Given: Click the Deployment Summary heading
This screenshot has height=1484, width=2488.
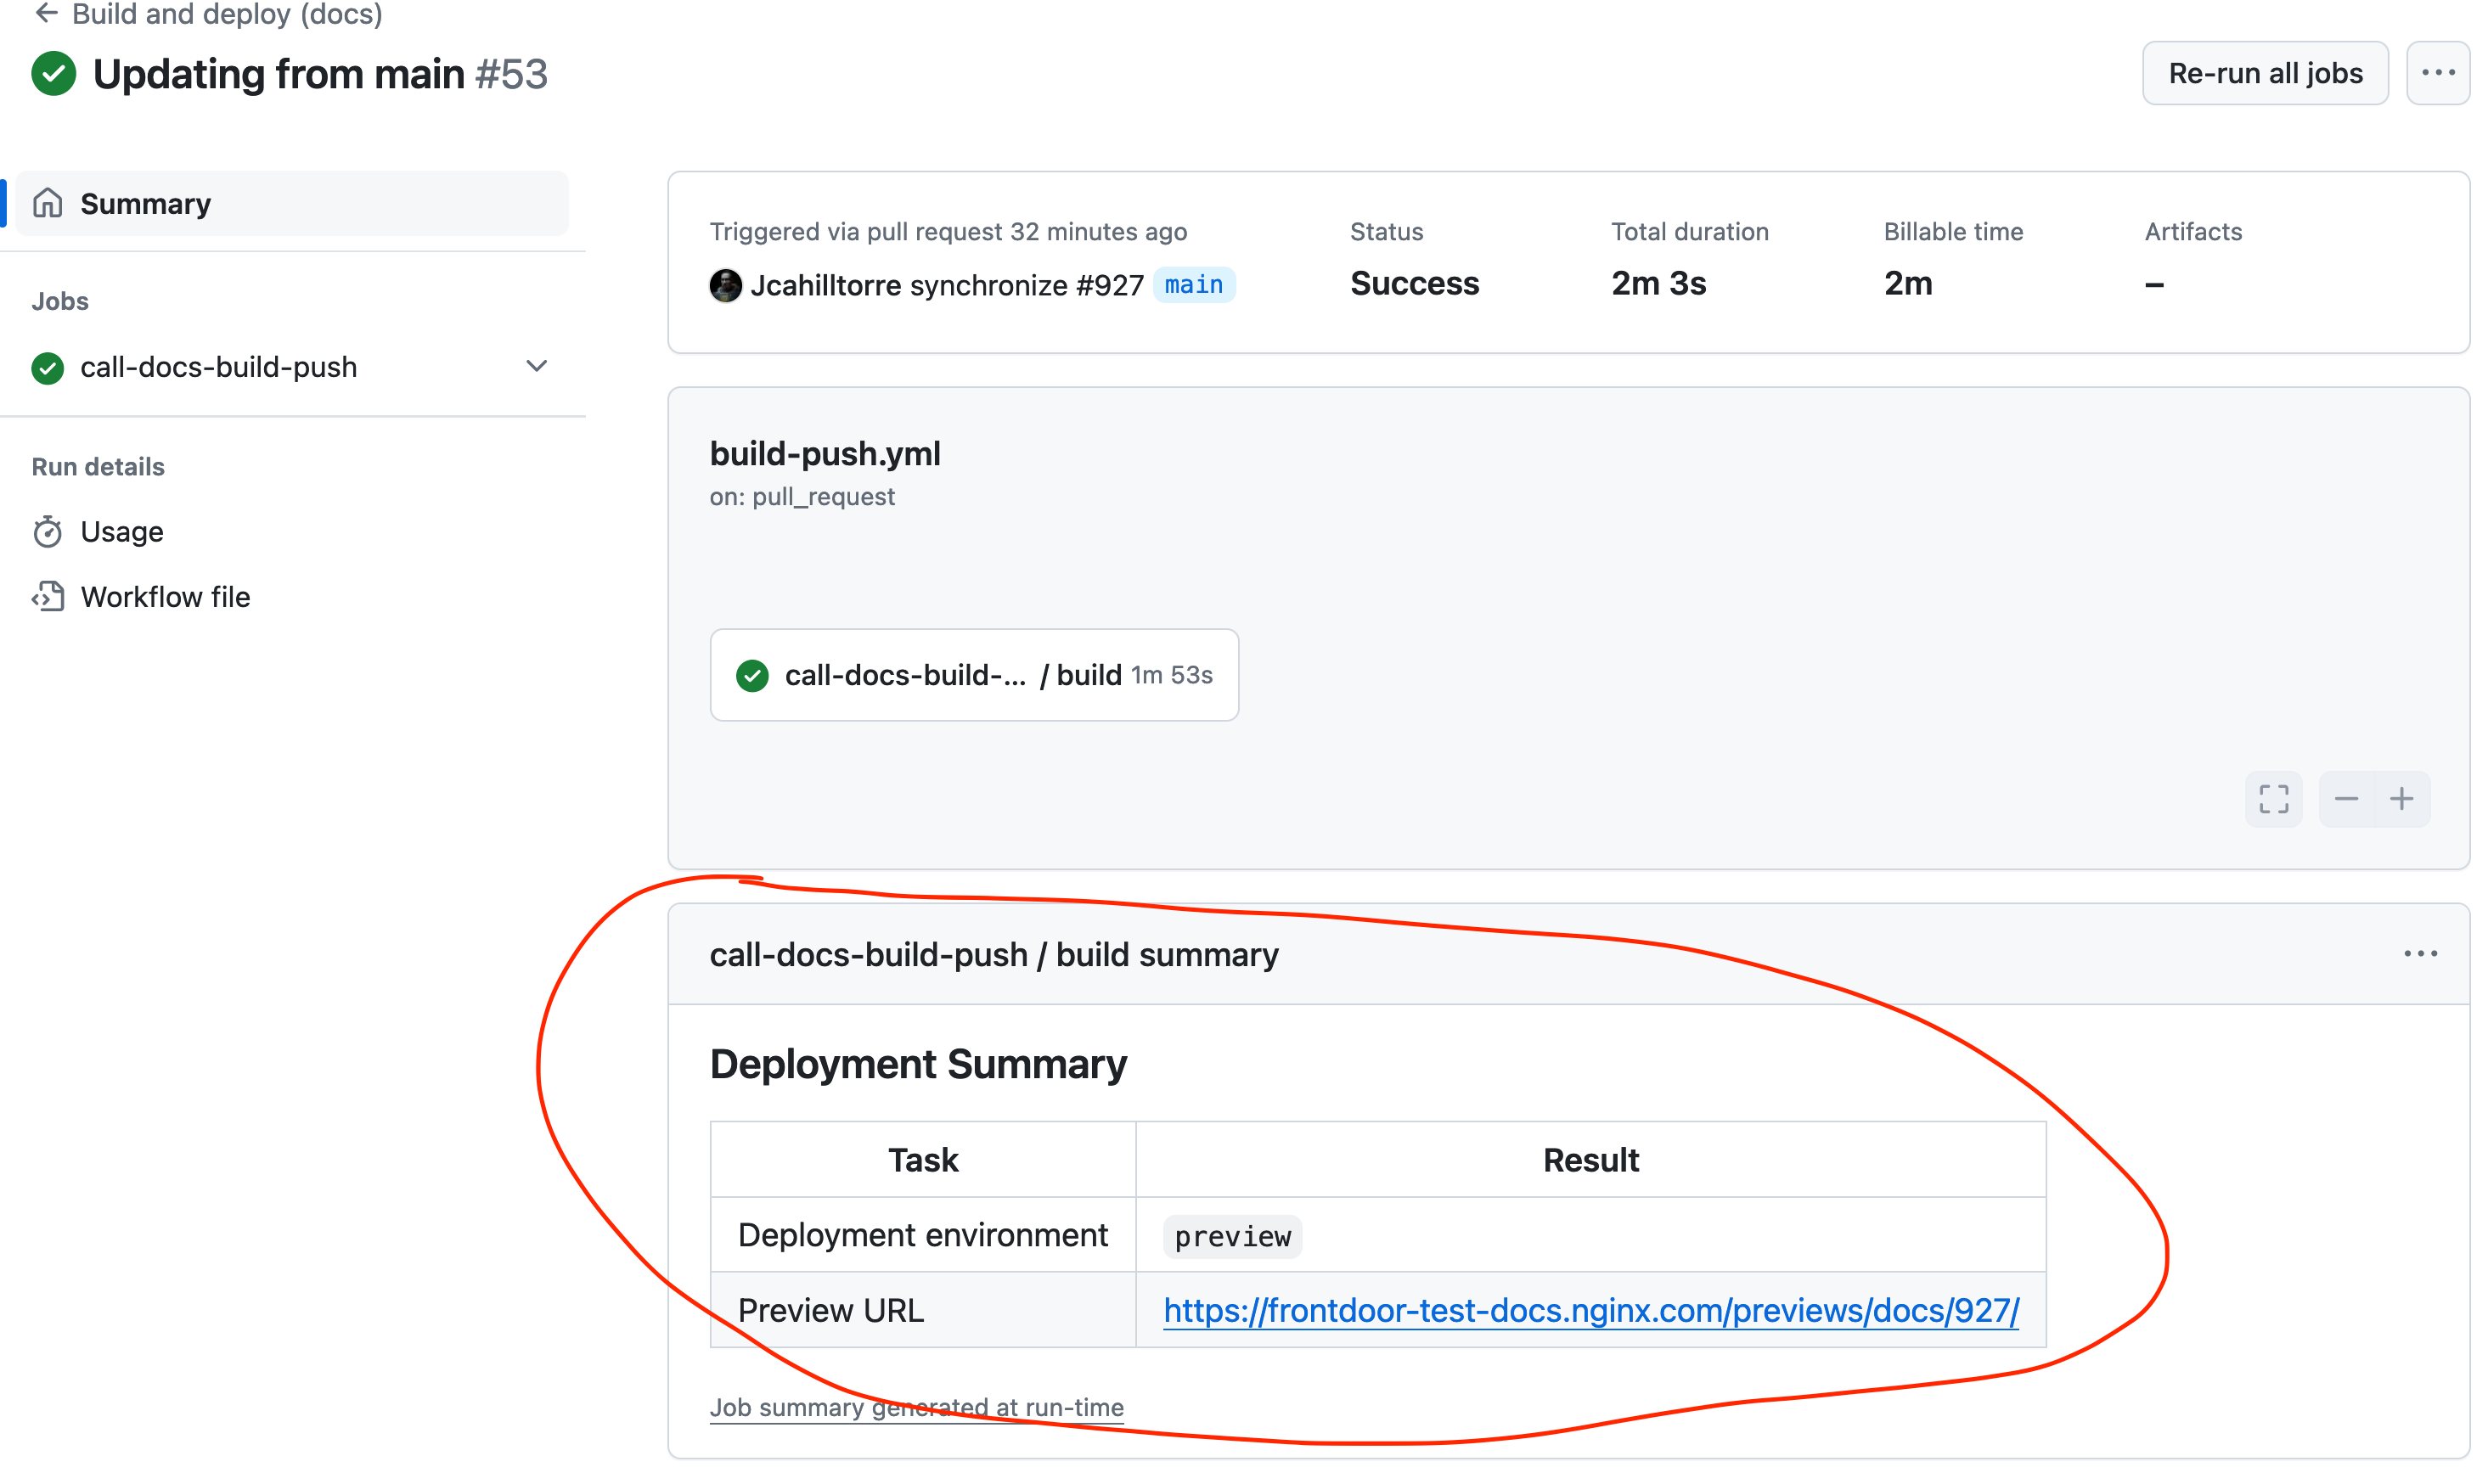Looking at the screenshot, I should 918,1064.
